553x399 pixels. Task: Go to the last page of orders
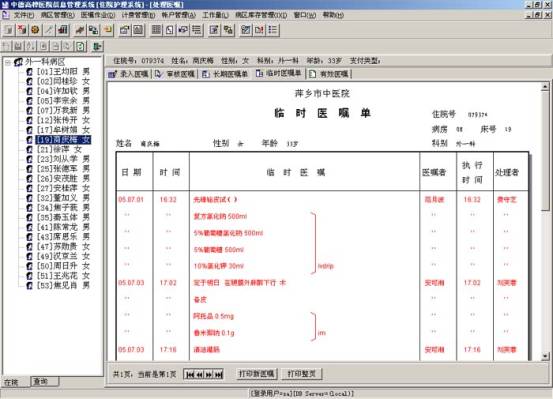coord(219,375)
